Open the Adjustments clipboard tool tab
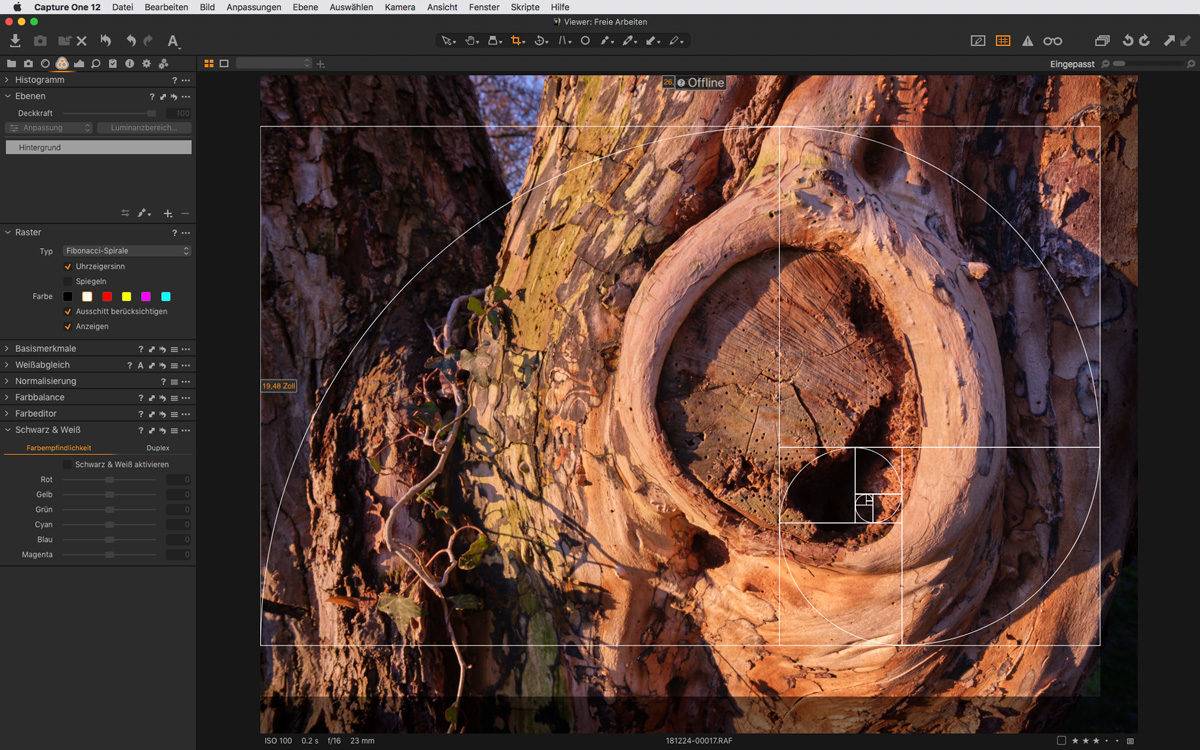1200x750 pixels. pyautogui.click(x=113, y=63)
